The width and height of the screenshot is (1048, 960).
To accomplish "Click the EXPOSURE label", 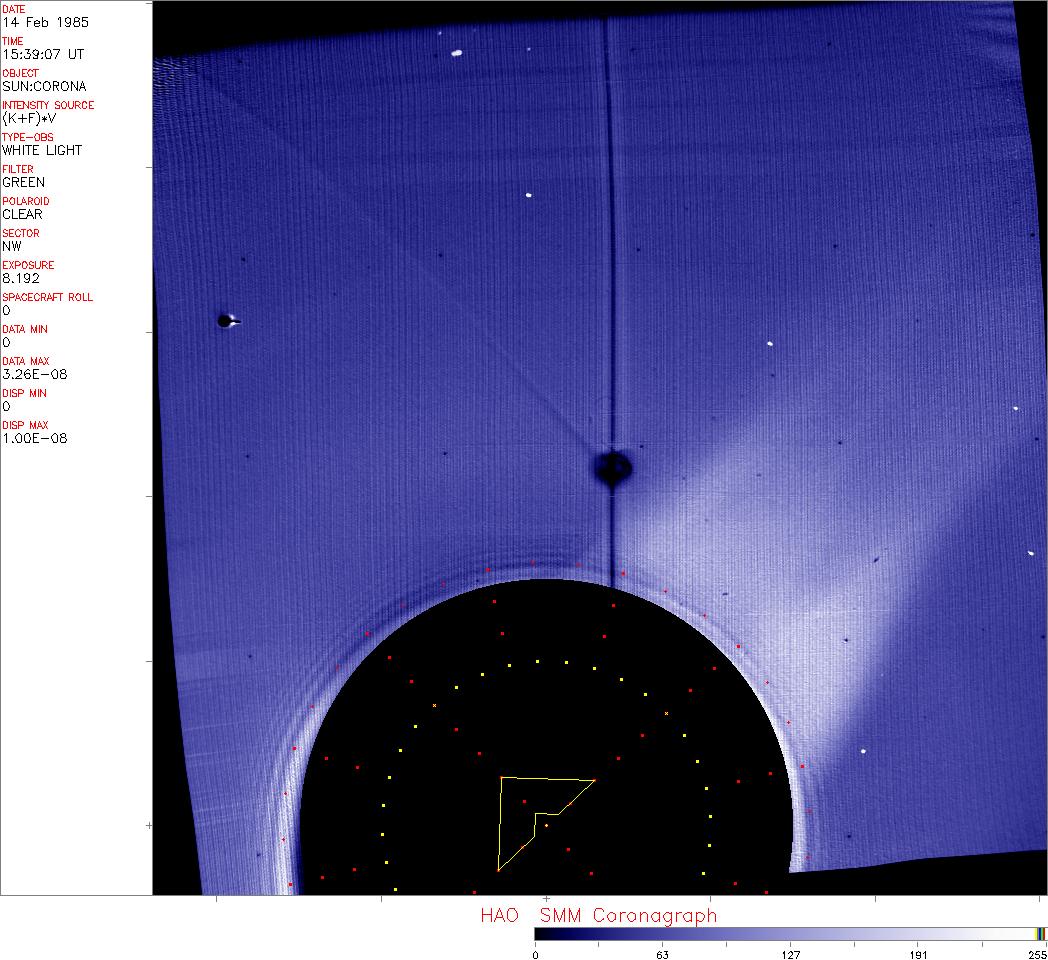I will 28,266.
